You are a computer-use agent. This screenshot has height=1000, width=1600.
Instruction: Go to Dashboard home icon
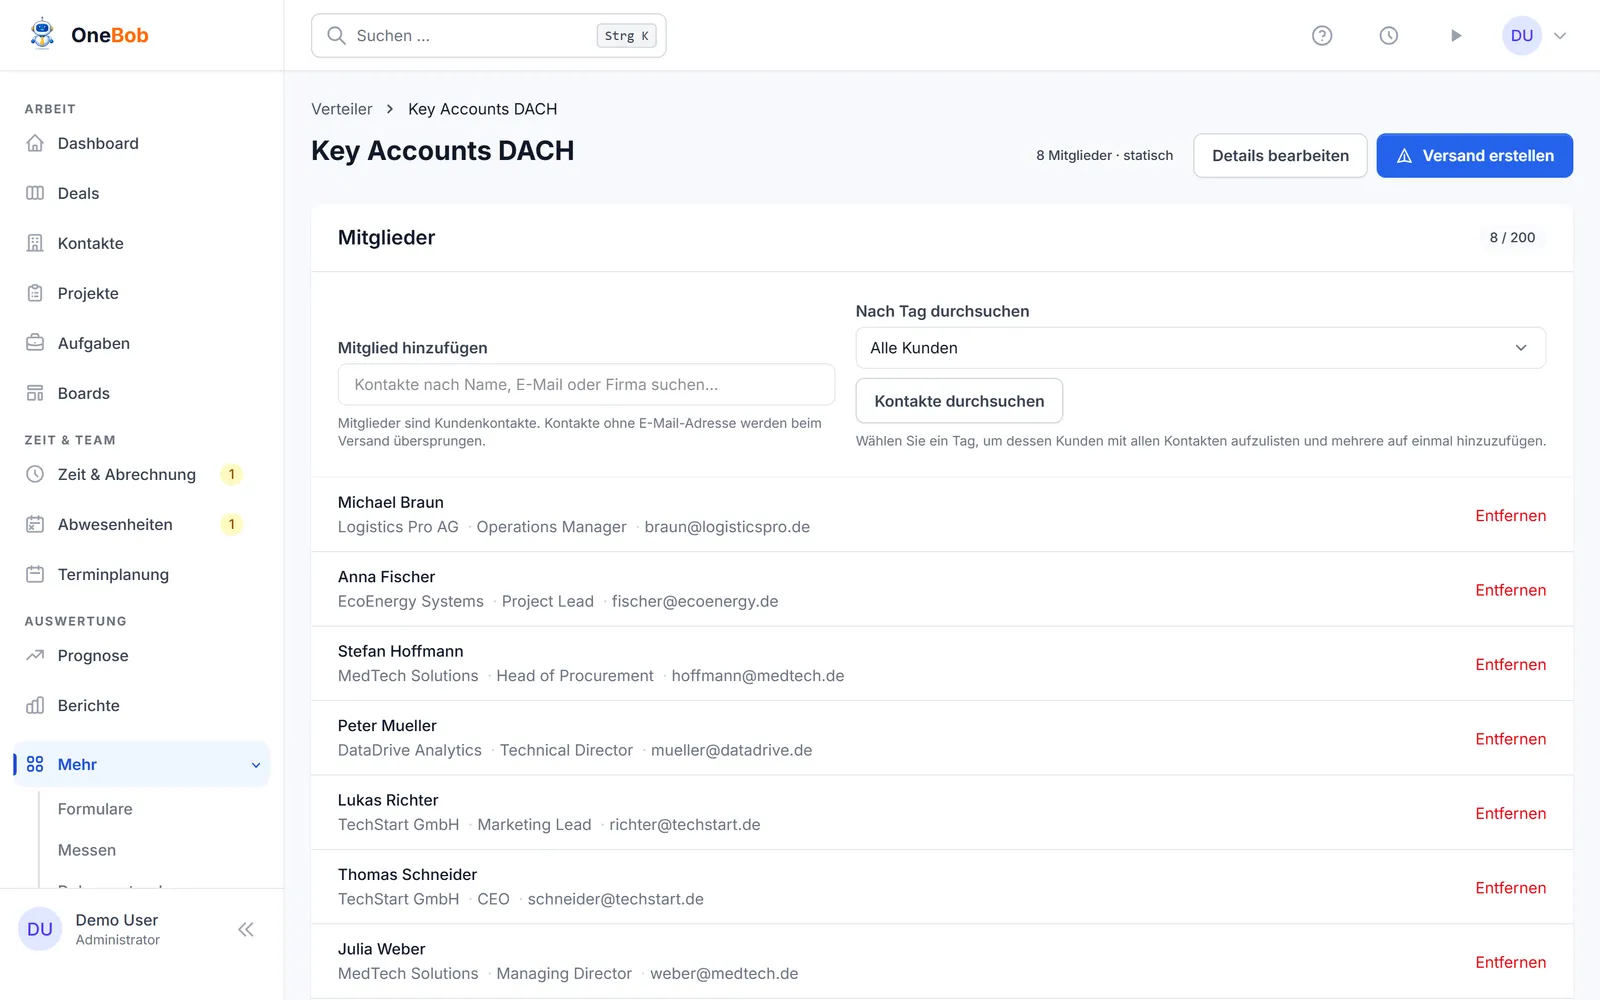tap(35, 143)
